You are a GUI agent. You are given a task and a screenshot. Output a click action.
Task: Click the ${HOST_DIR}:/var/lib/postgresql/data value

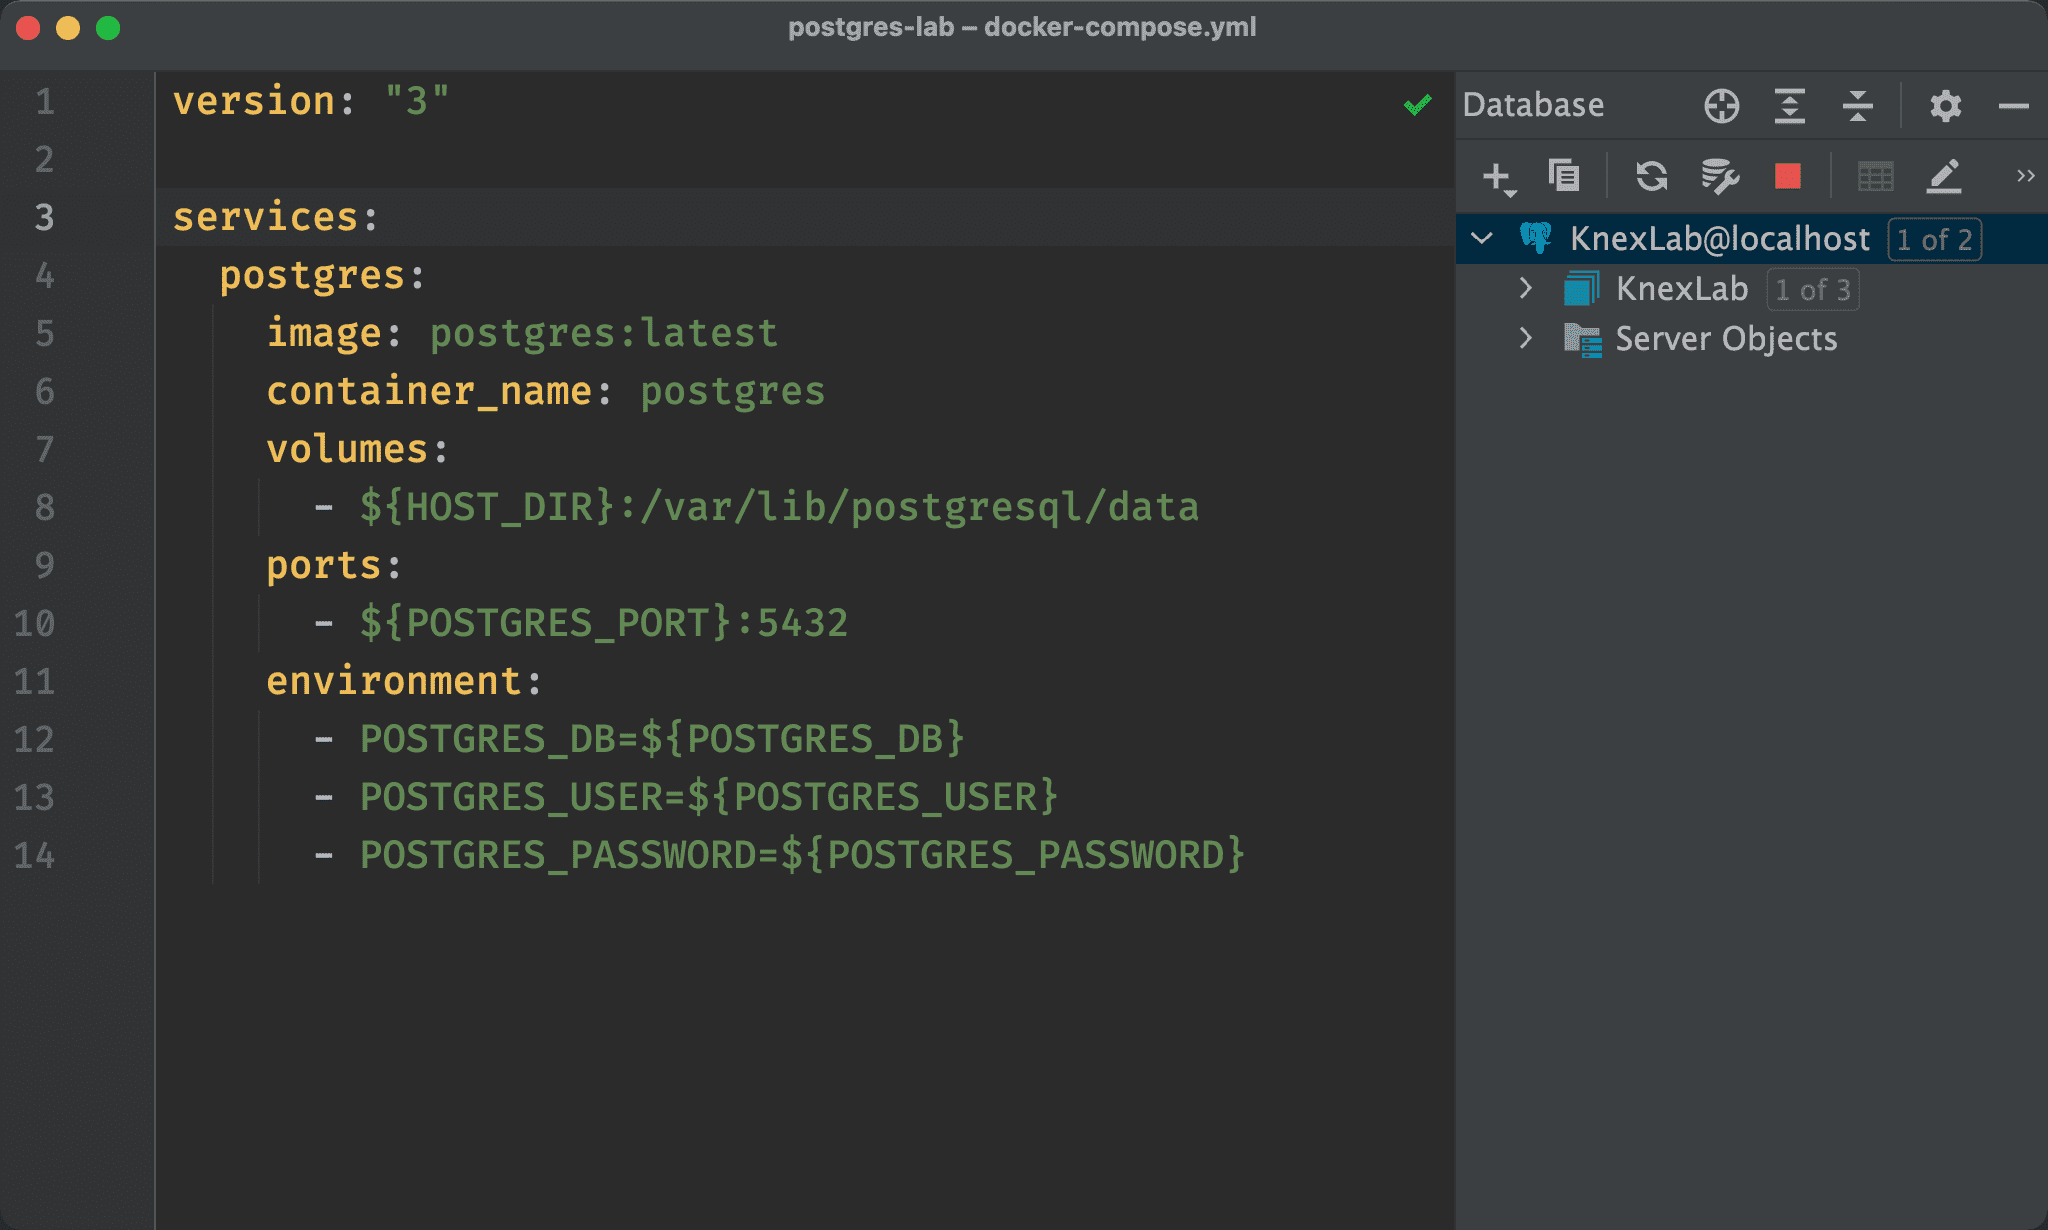pyautogui.click(x=779, y=507)
